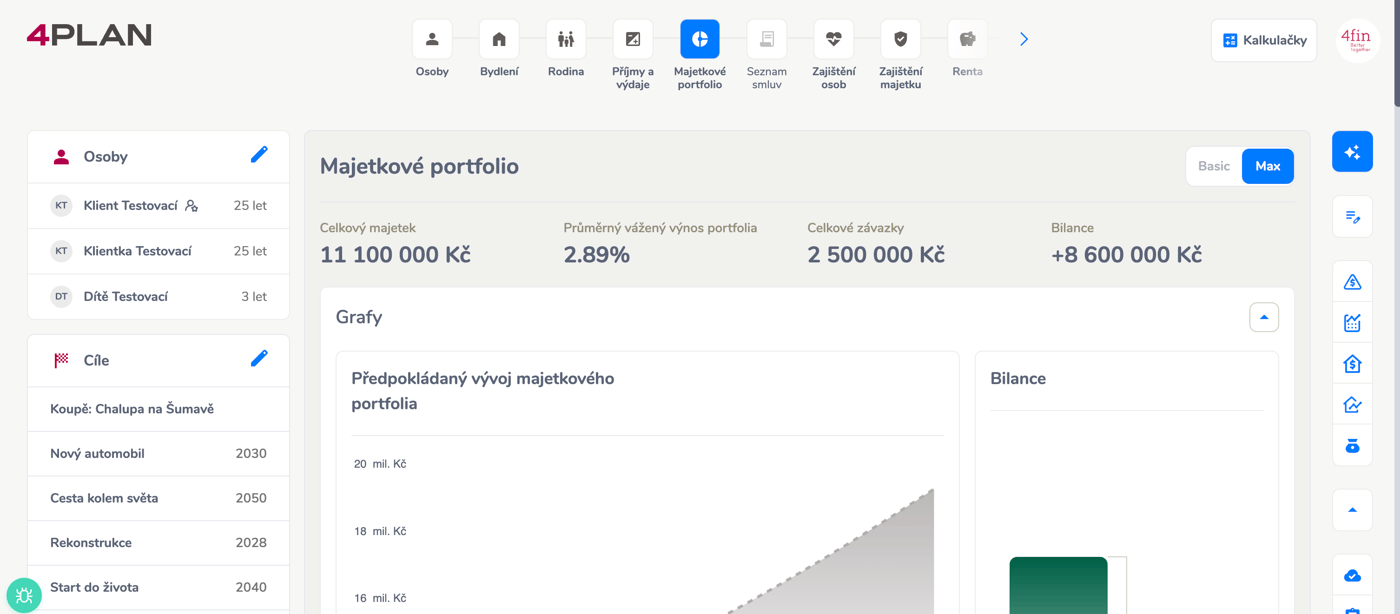The image size is (1400, 614).
Task: Select Klientka Testovací in persons list
Action: click(x=137, y=251)
